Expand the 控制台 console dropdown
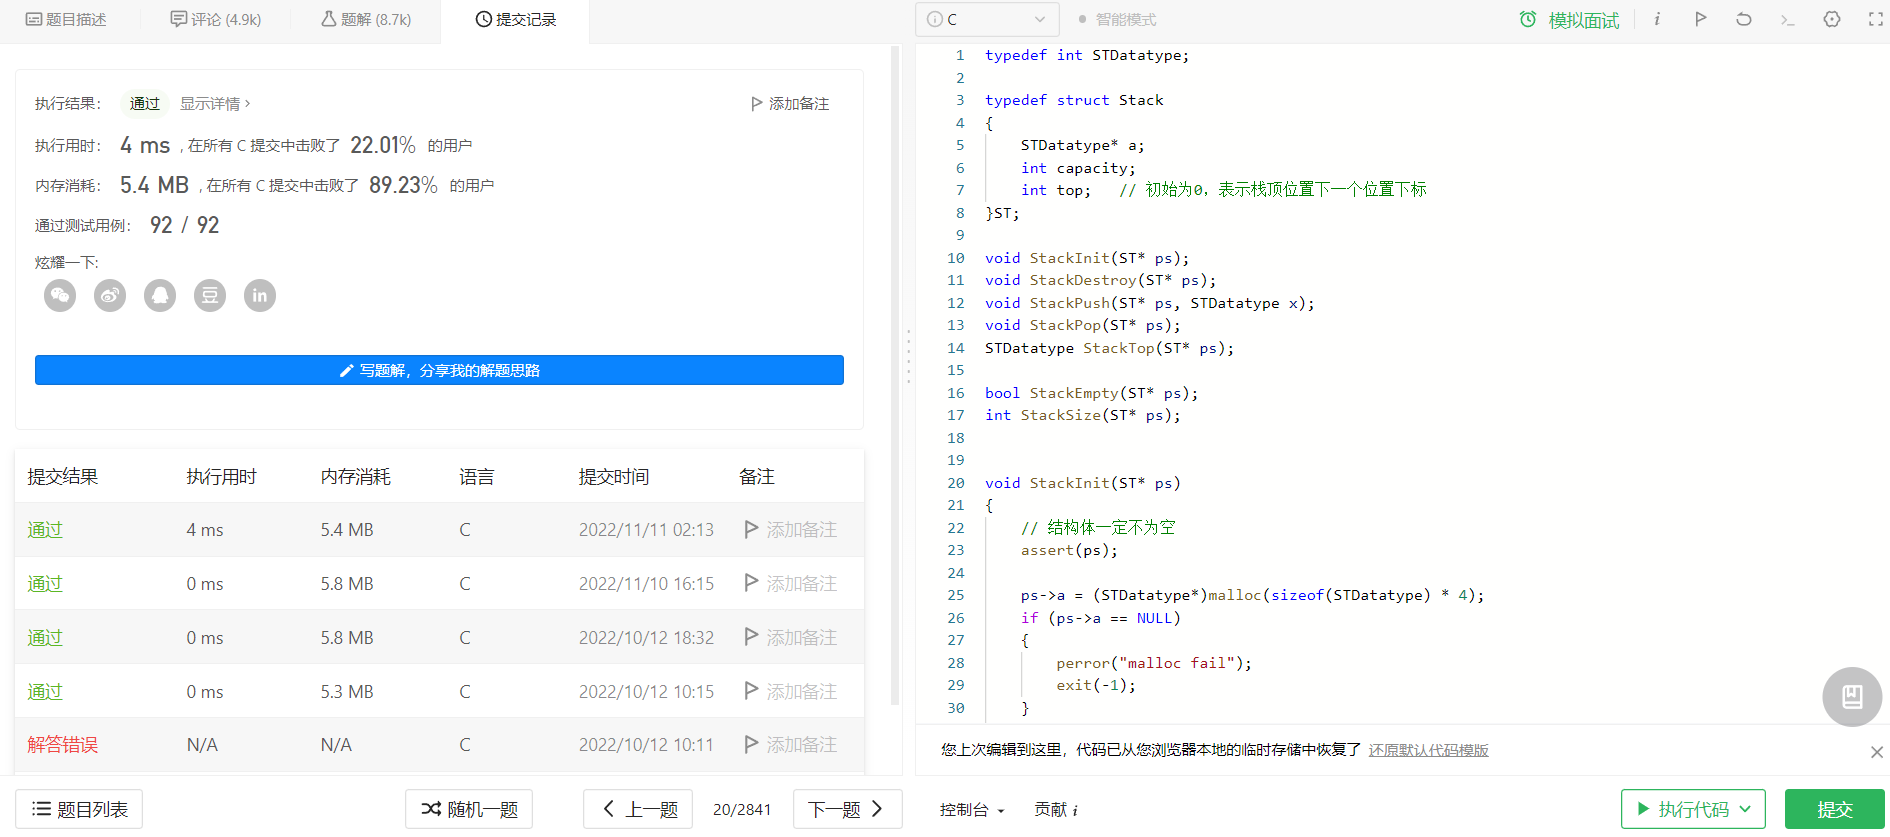Image resolution: width=1890 pixels, height=837 pixels. click(972, 810)
